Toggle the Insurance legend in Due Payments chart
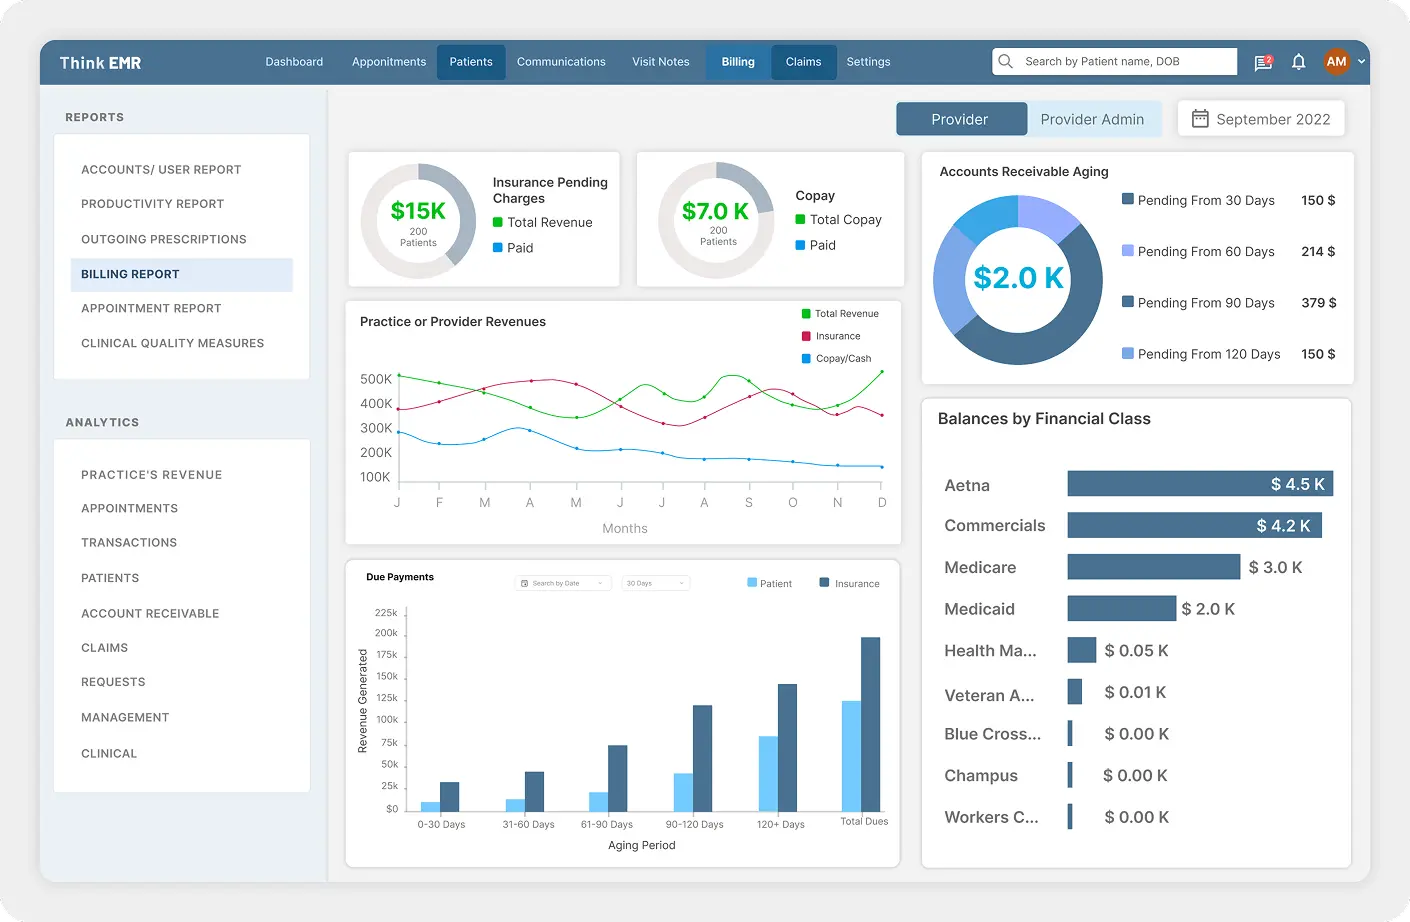The height and width of the screenshot is (922, 1410). (848, 582)
